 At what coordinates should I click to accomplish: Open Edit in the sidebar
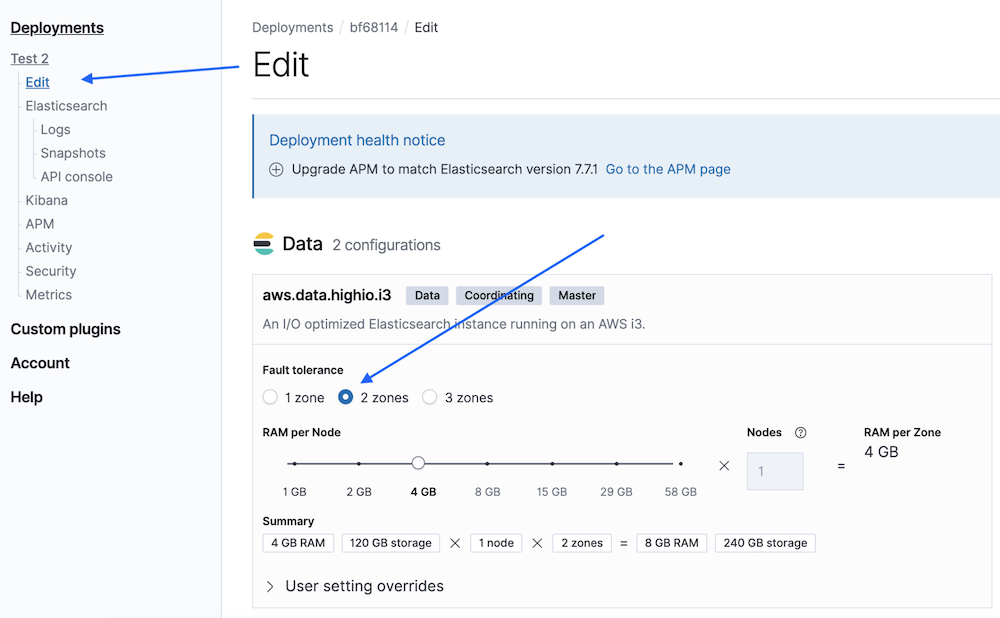pyautogui.click(x=38, y=82)
